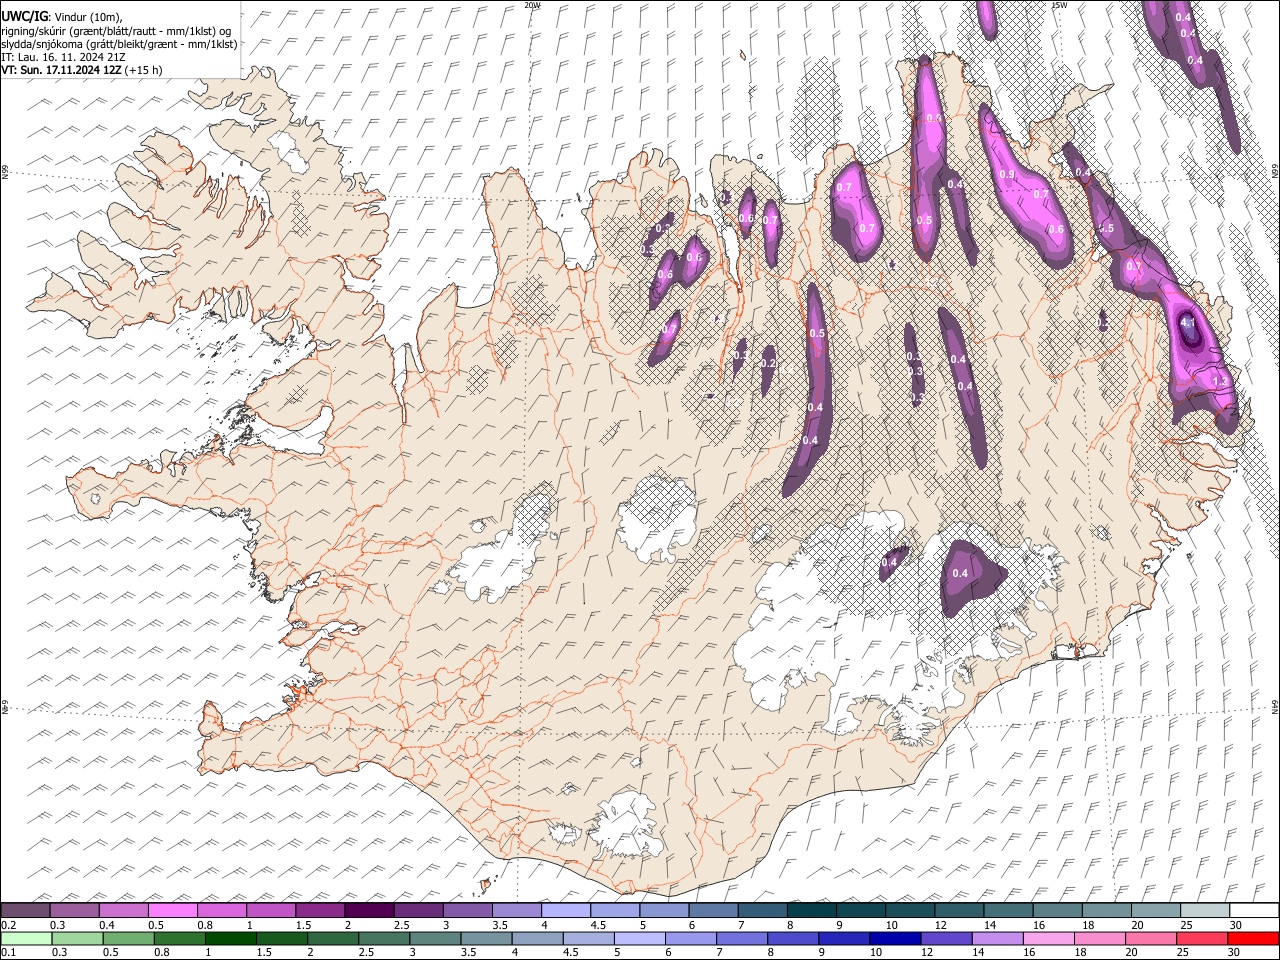
Task: Select the light pink rain swatch between 16 and 18
Action: coord(1047,938)
